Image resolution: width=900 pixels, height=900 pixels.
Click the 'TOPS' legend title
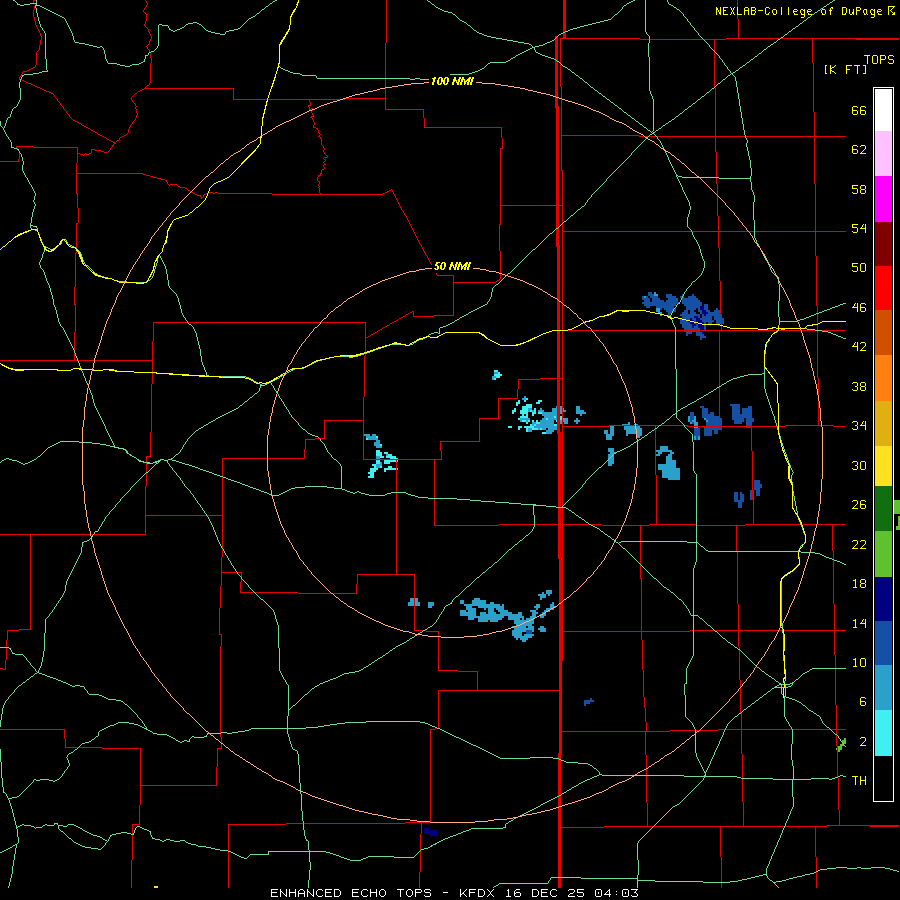click(x=879, y=60)
